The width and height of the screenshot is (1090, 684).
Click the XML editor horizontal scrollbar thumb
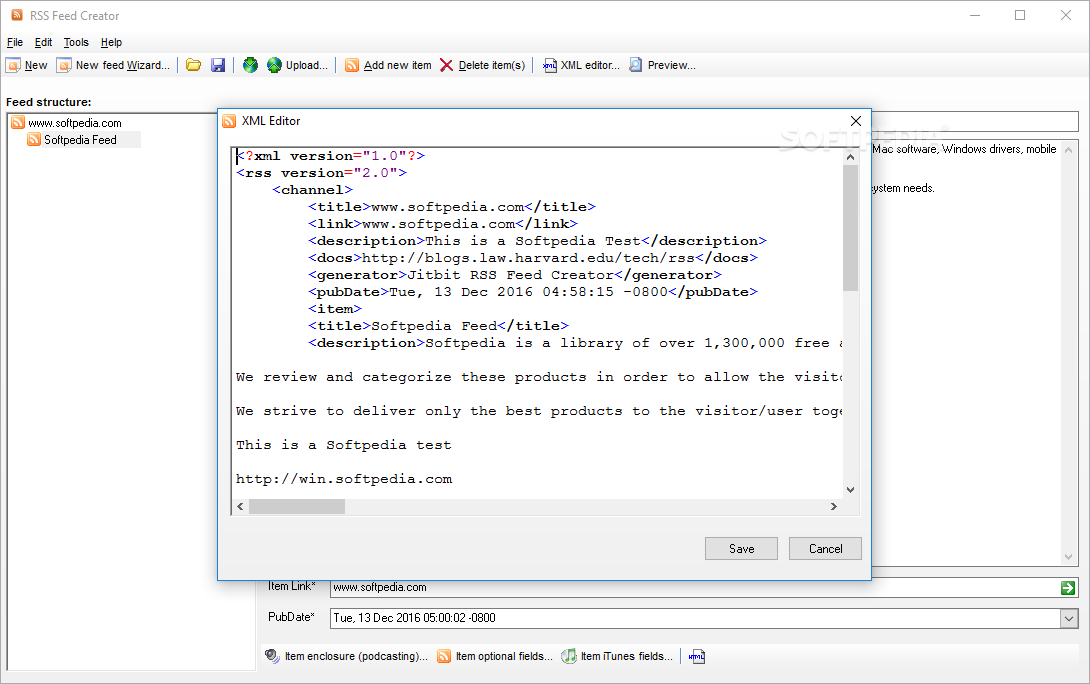(297, 507)
